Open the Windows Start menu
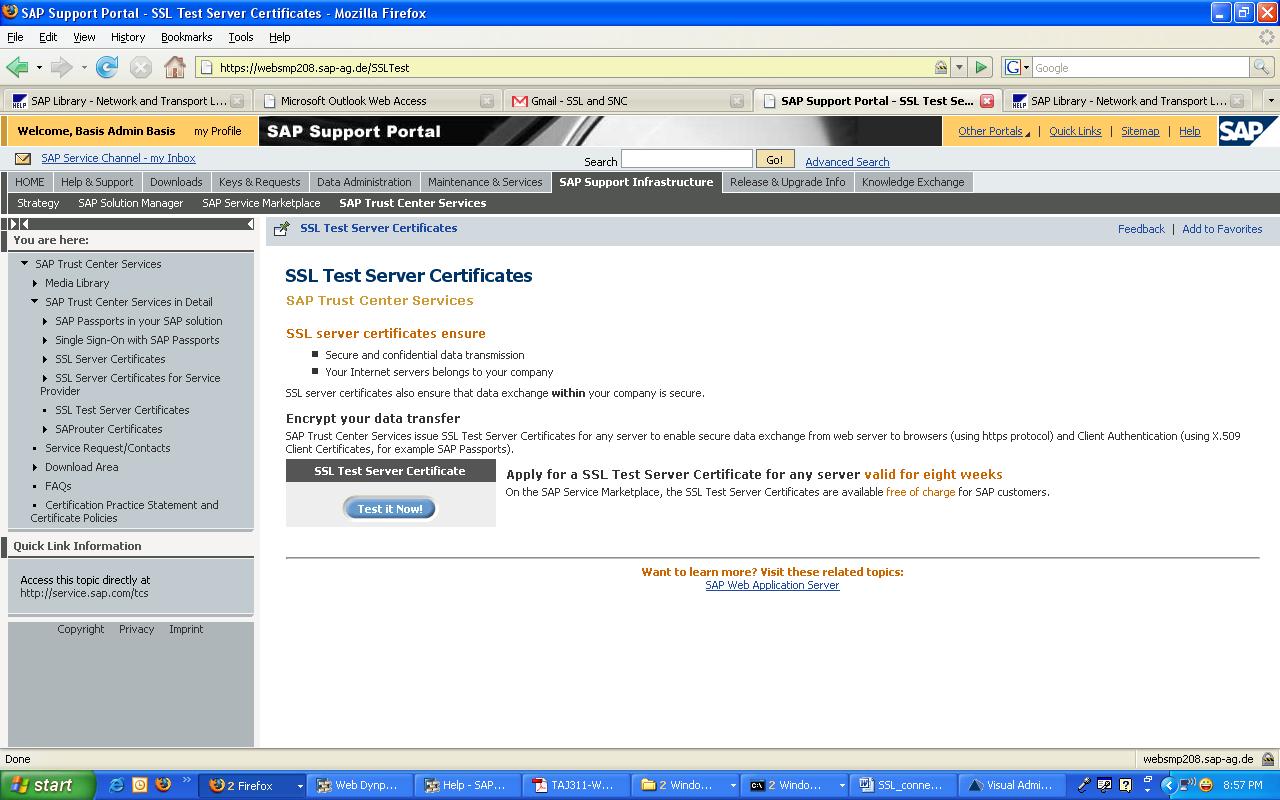This screenshot has height=800, width=1280. (x=47, y=785)
